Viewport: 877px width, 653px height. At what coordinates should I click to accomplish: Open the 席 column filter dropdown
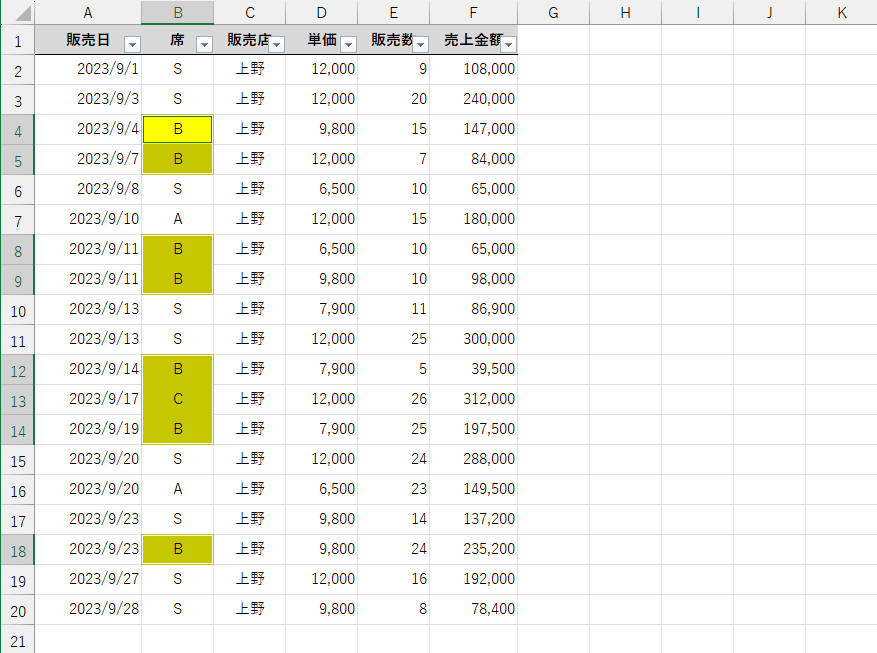[205, 44]
